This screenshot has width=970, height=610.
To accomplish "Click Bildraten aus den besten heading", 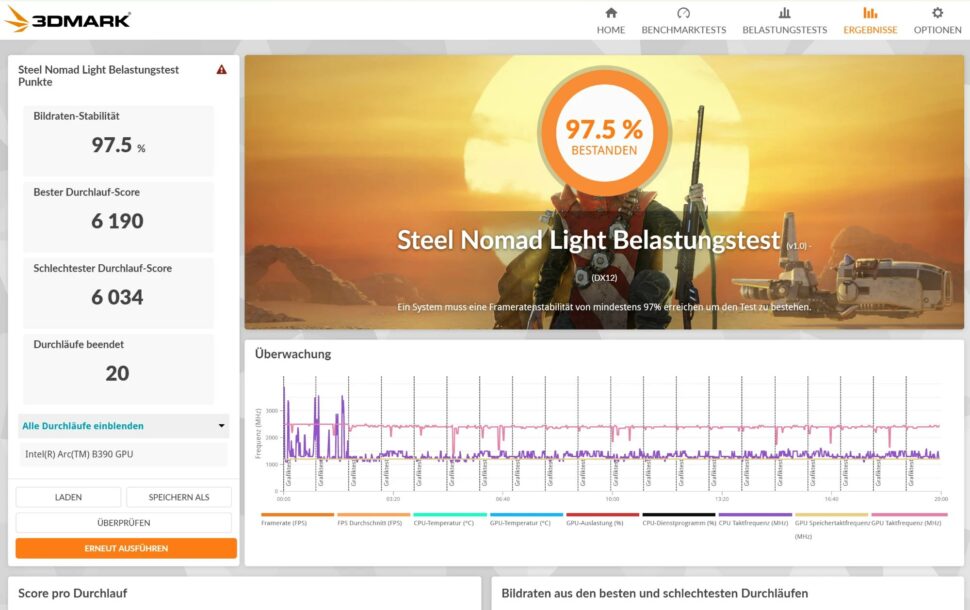I will tap(655, 593).
